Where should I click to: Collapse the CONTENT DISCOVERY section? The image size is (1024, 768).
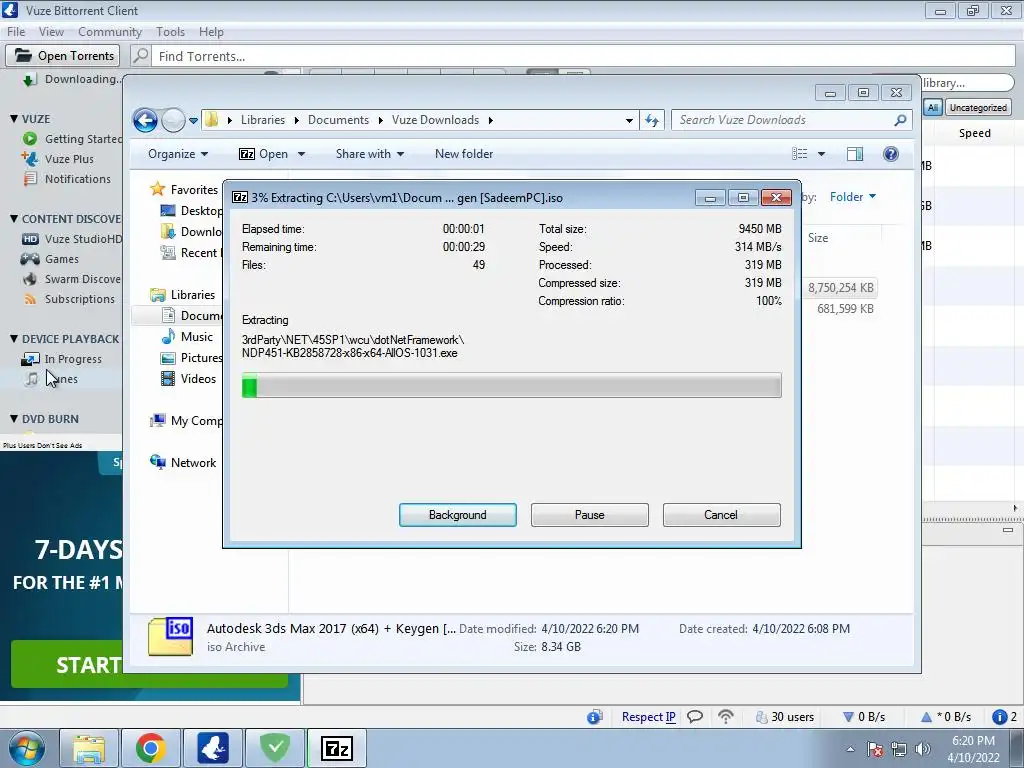point(14,219)
